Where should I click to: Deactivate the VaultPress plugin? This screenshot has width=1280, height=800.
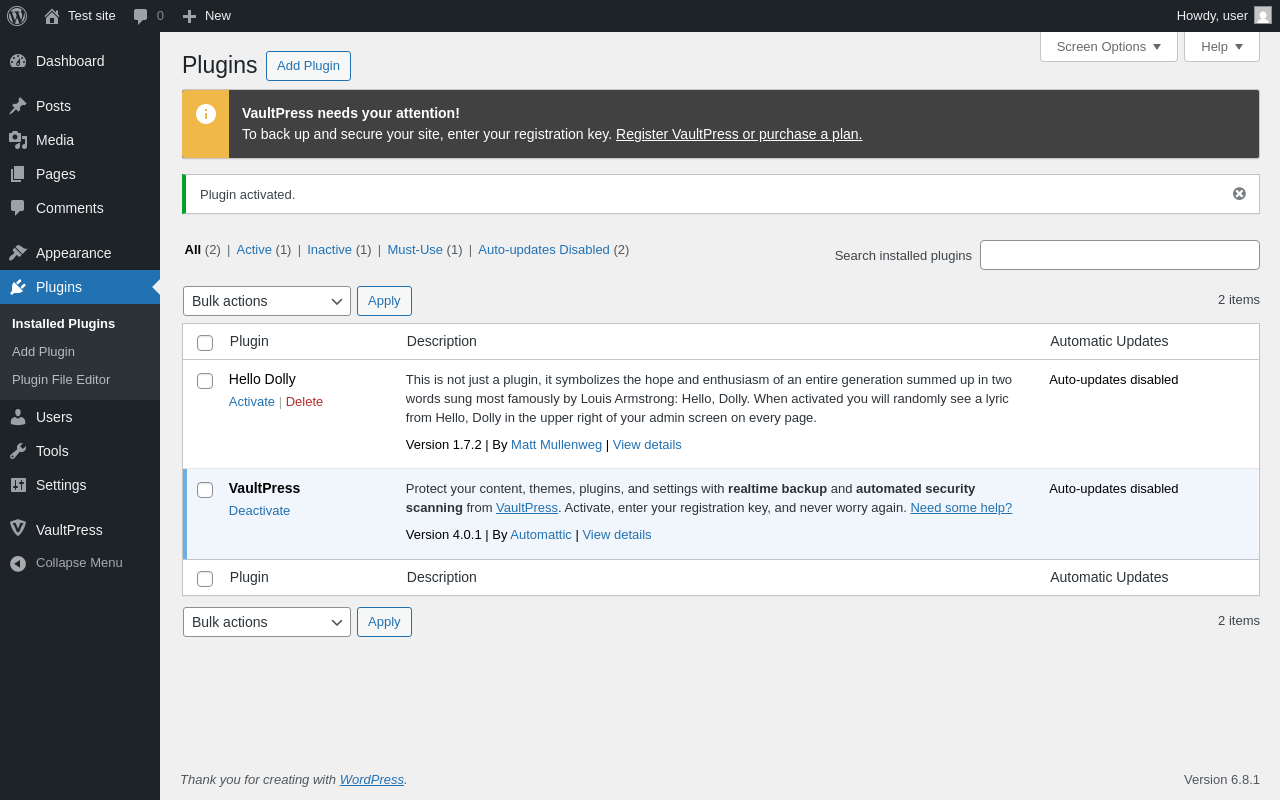(x=259, y=511)
